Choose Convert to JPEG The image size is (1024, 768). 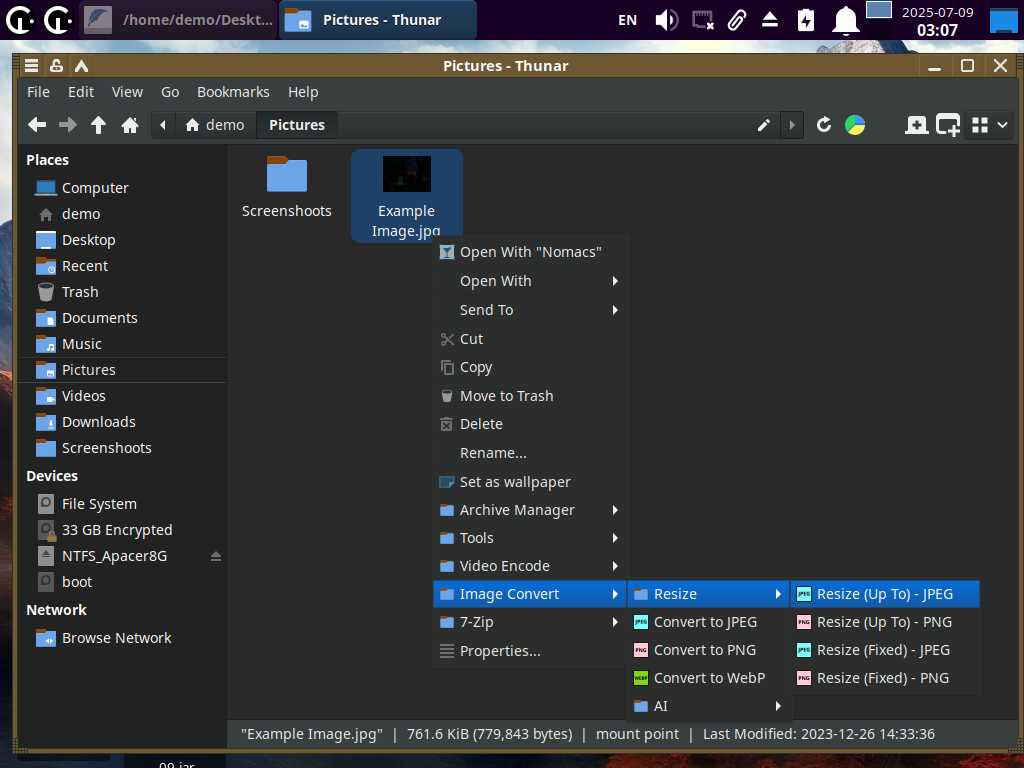point(708,622)
